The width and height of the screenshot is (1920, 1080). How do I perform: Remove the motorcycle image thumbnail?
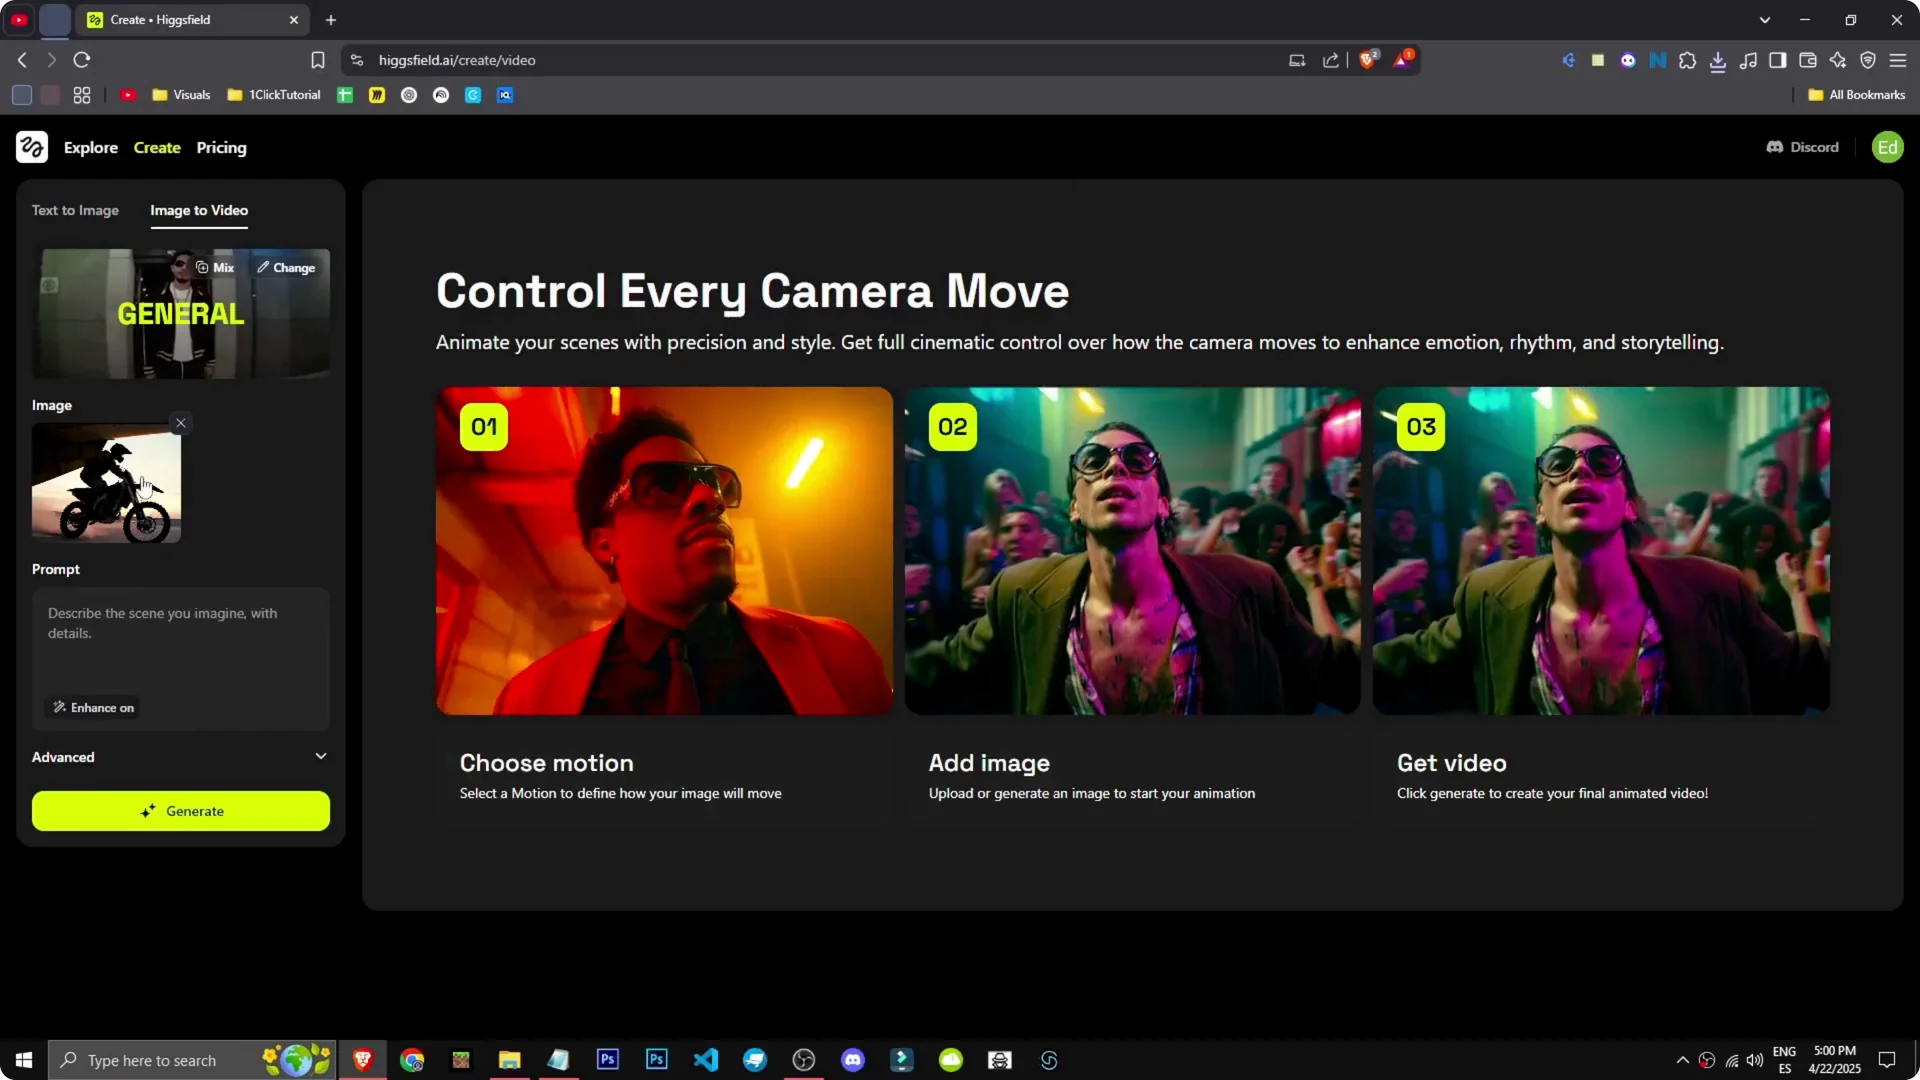[x=181, y=422]
